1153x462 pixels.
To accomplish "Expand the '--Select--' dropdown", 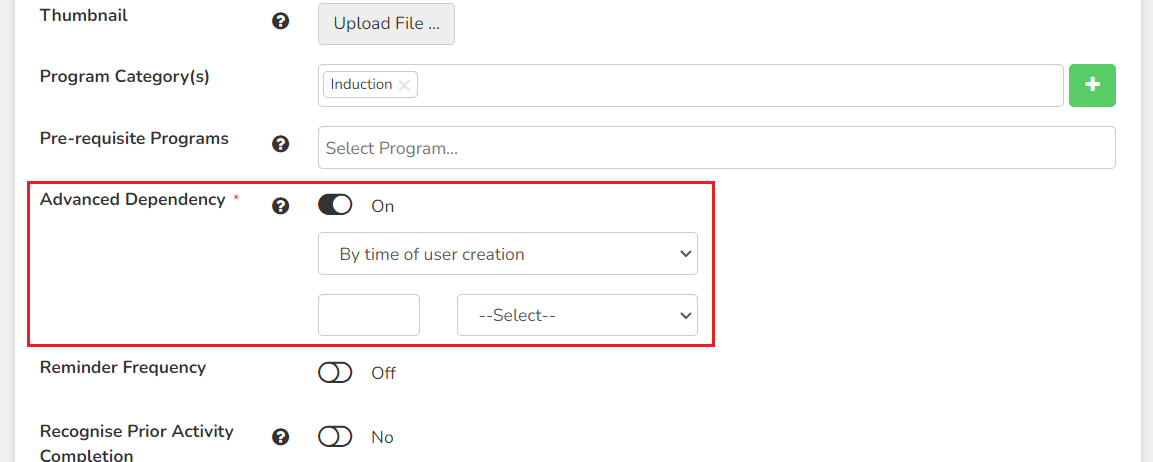I will coord(577,315).
